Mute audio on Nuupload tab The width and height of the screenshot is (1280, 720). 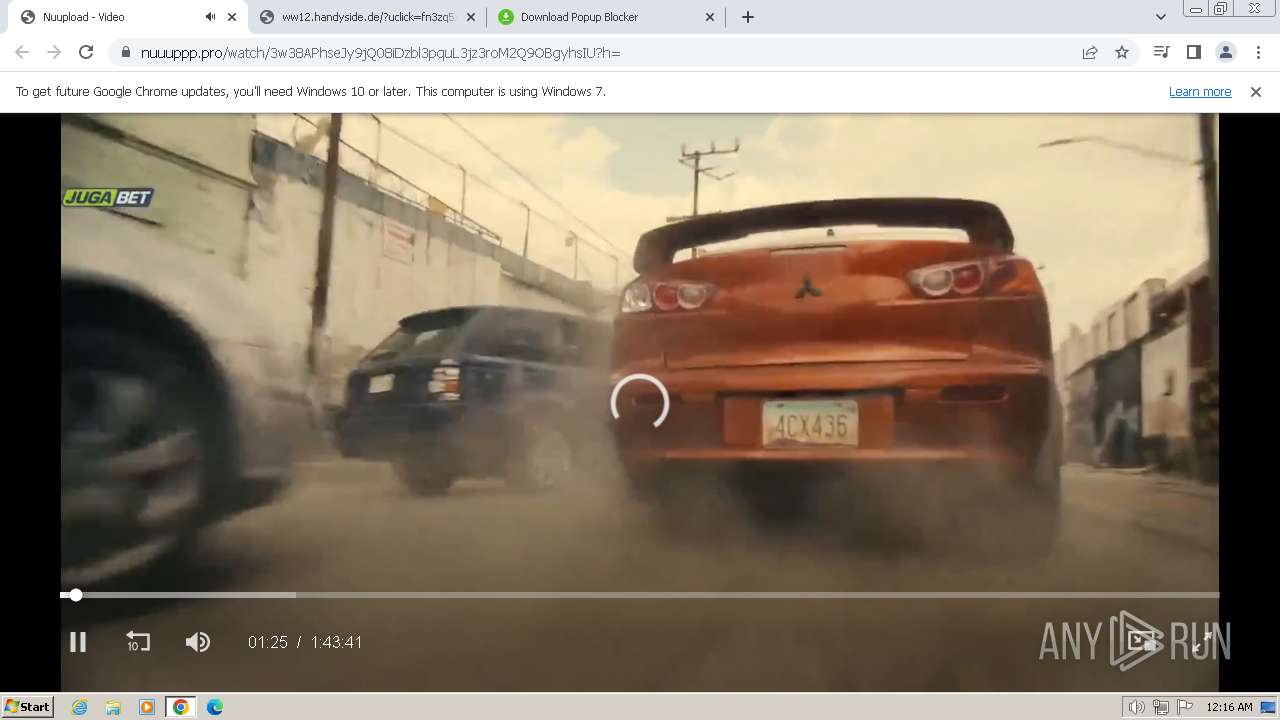click(x=210, y=17)
